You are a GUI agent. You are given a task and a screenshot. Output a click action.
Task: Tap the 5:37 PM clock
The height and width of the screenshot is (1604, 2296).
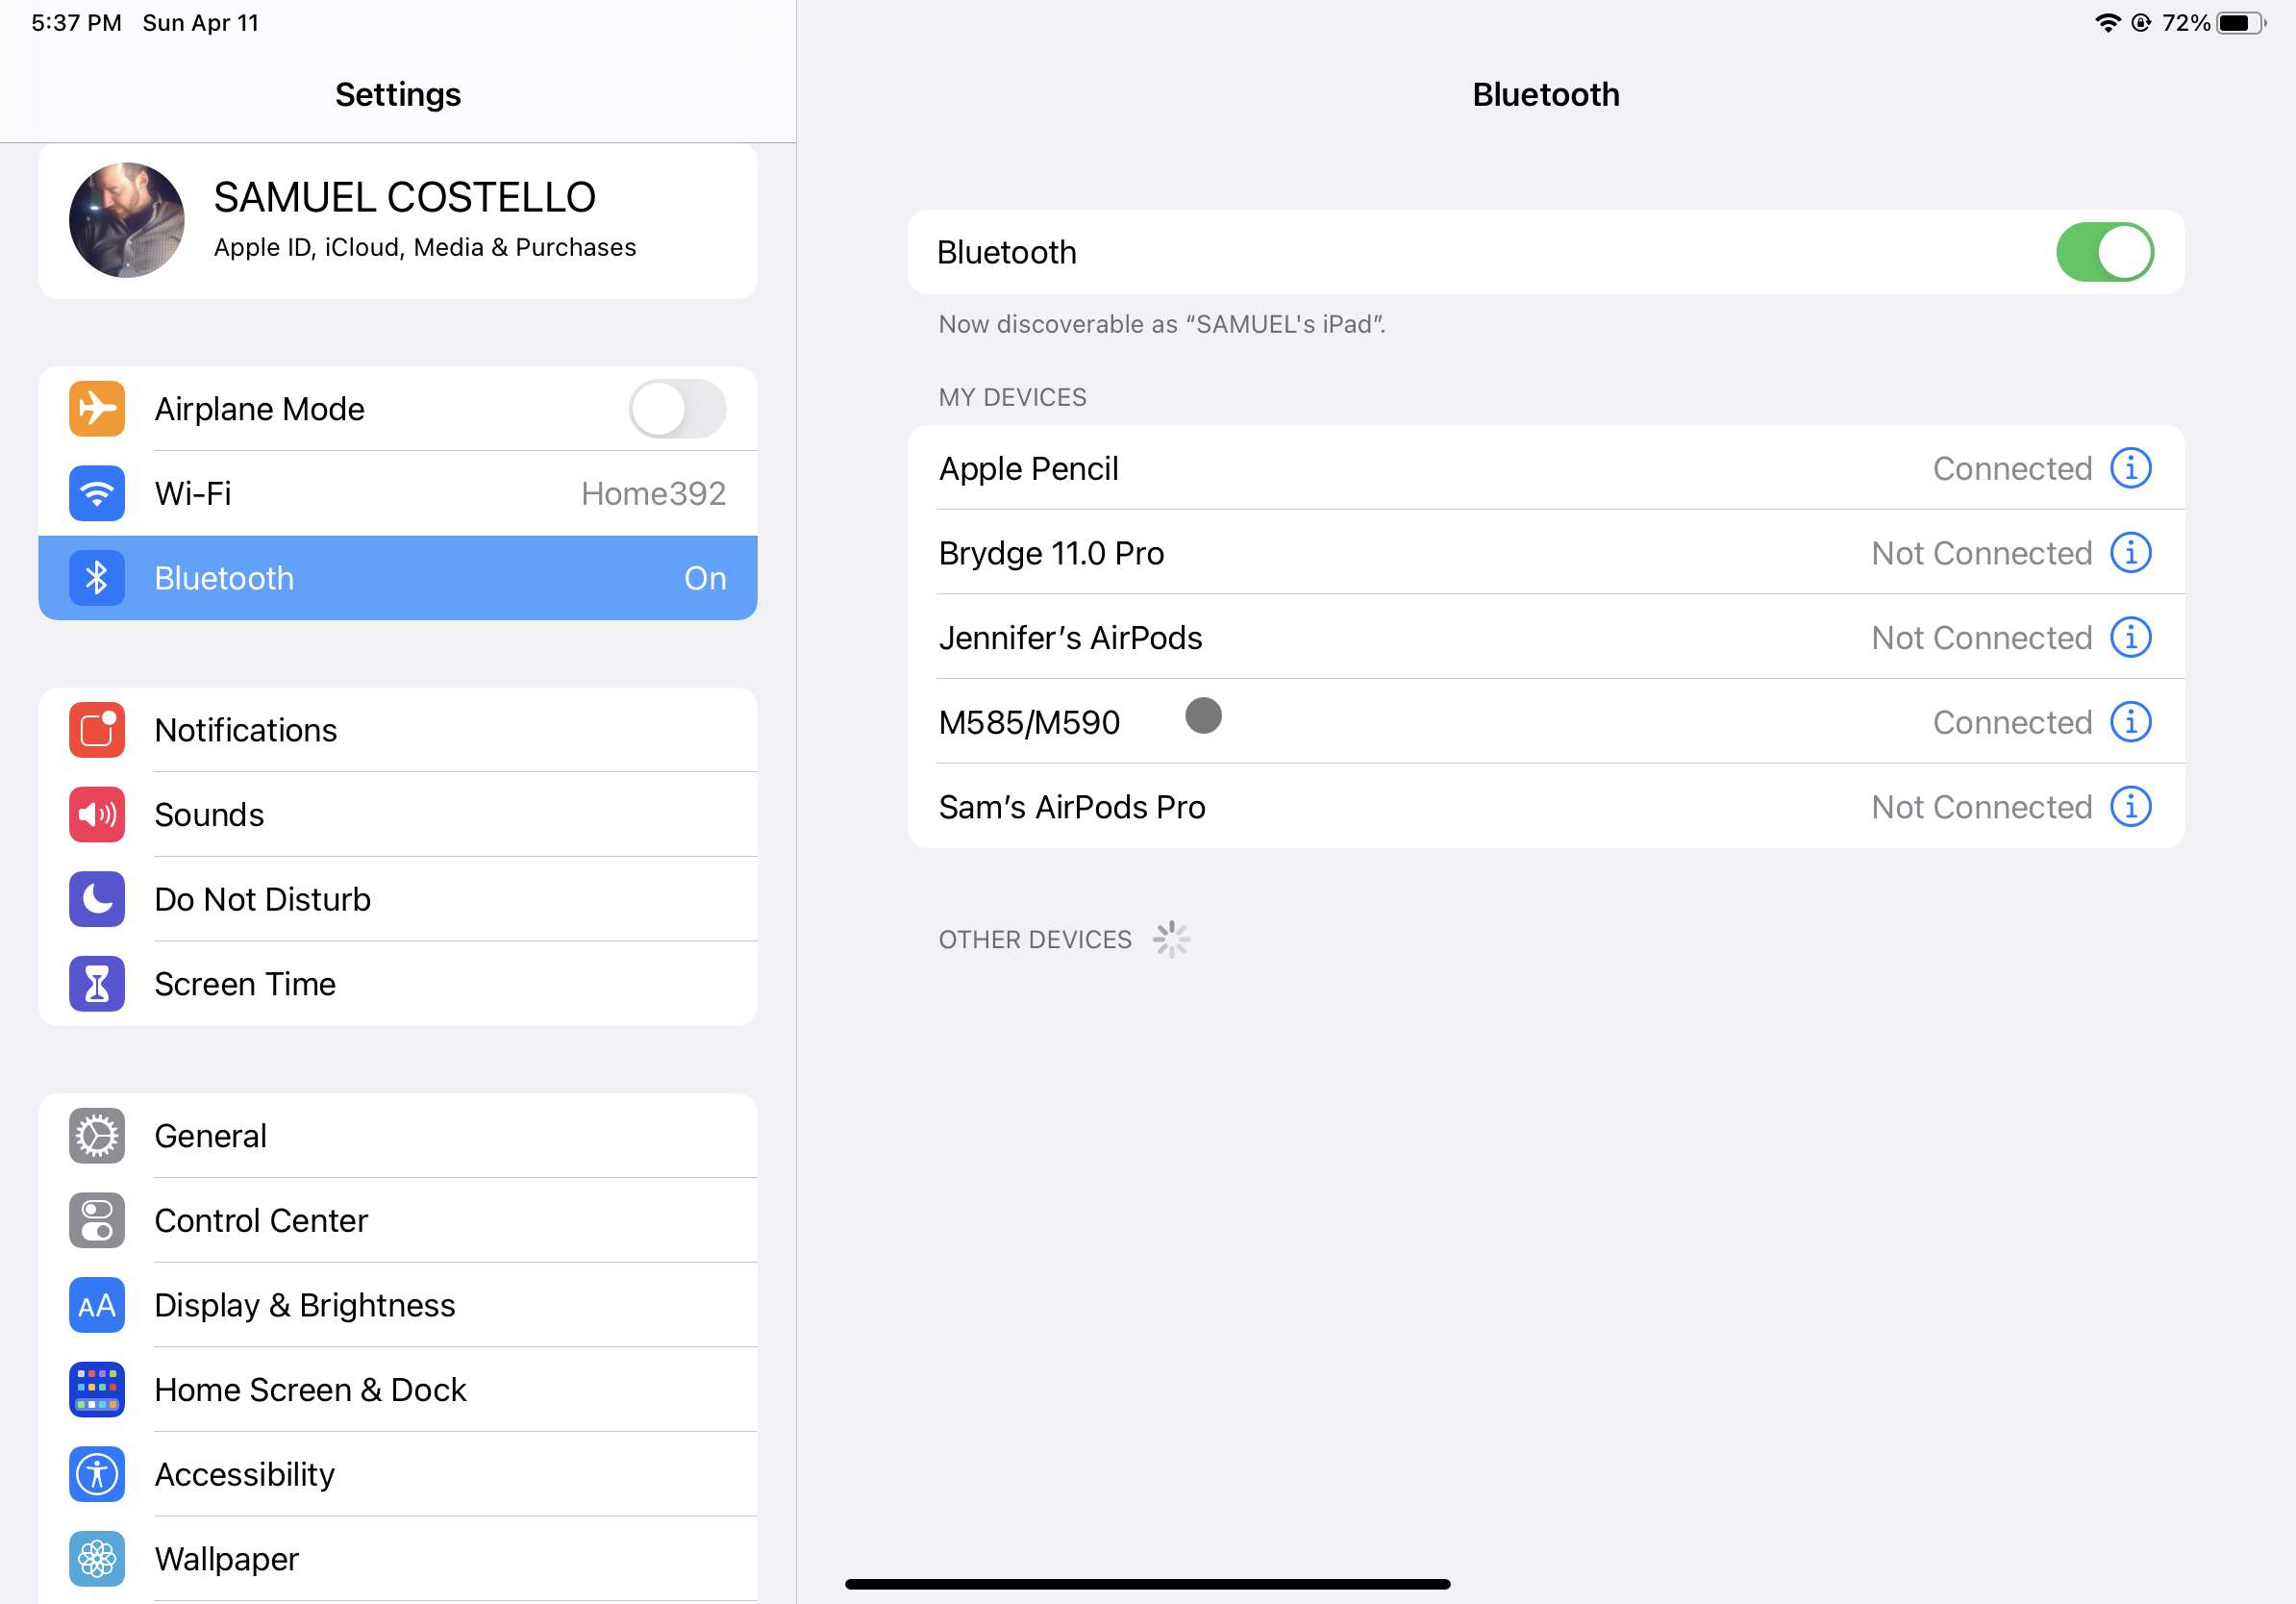tap(76, 22)
